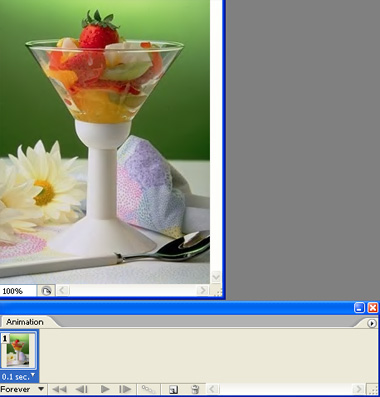Open the Forever looping options dropdown
This screenshot has height=397, width=380.
click(23, 389)
